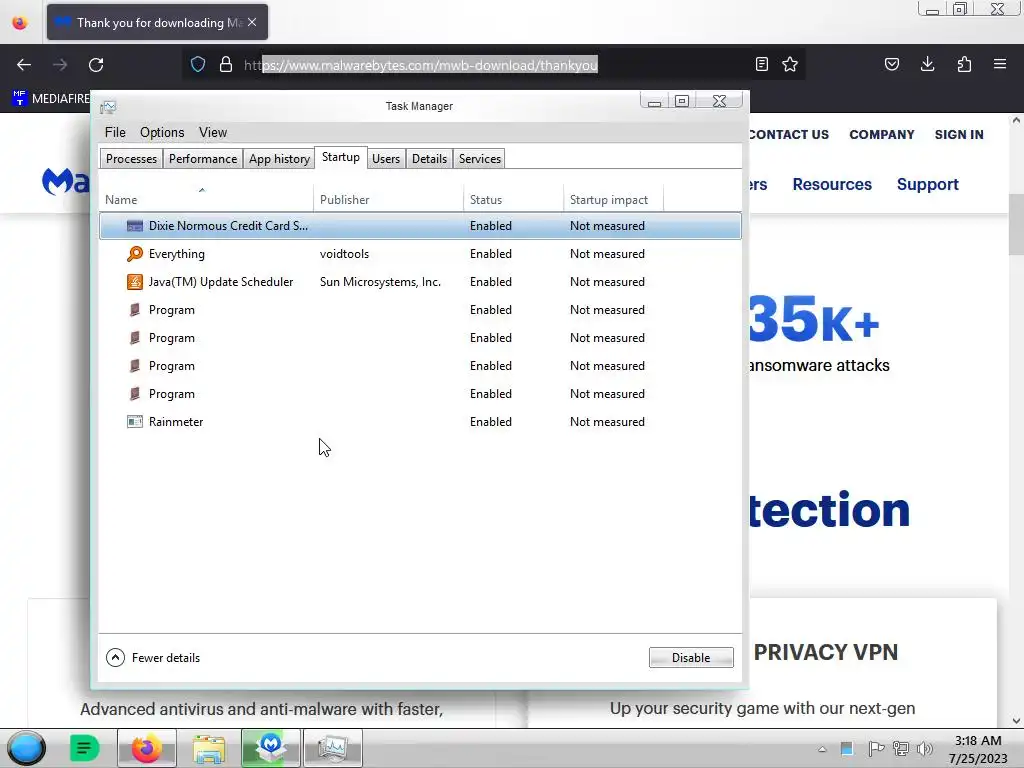Open the File menu in Task Manager
This screenshot has height=768, width=1024.
pos(115,133)
